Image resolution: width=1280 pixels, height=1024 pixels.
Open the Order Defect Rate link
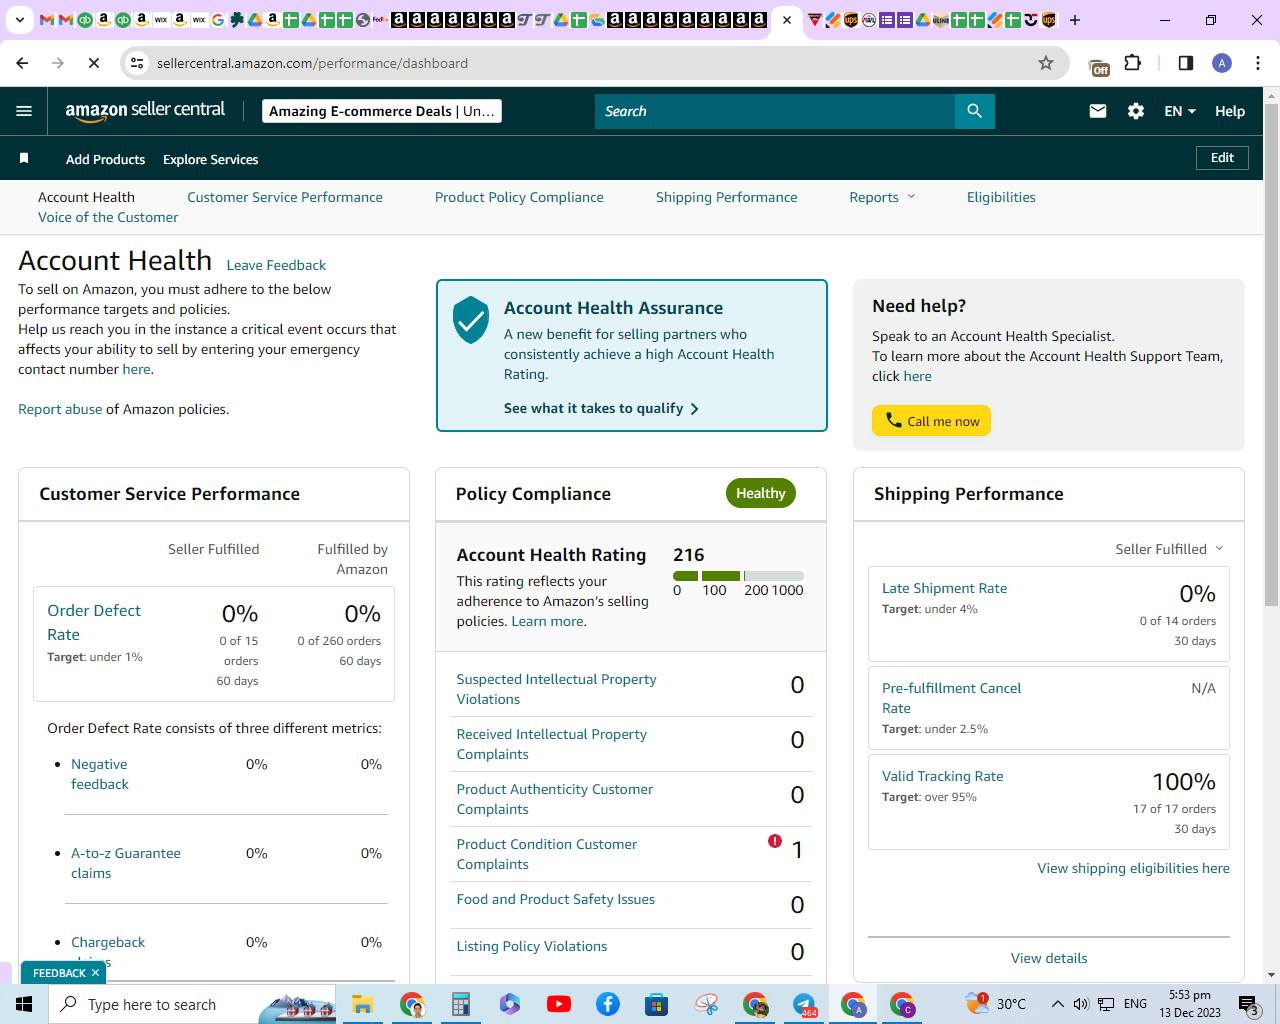(94, 622)
